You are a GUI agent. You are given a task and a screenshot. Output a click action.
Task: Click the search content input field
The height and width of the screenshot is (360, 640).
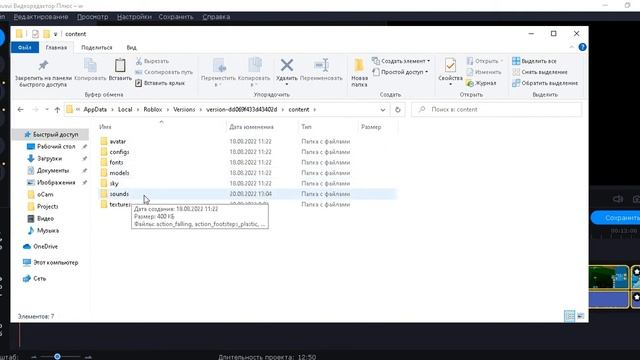(497, 109)
